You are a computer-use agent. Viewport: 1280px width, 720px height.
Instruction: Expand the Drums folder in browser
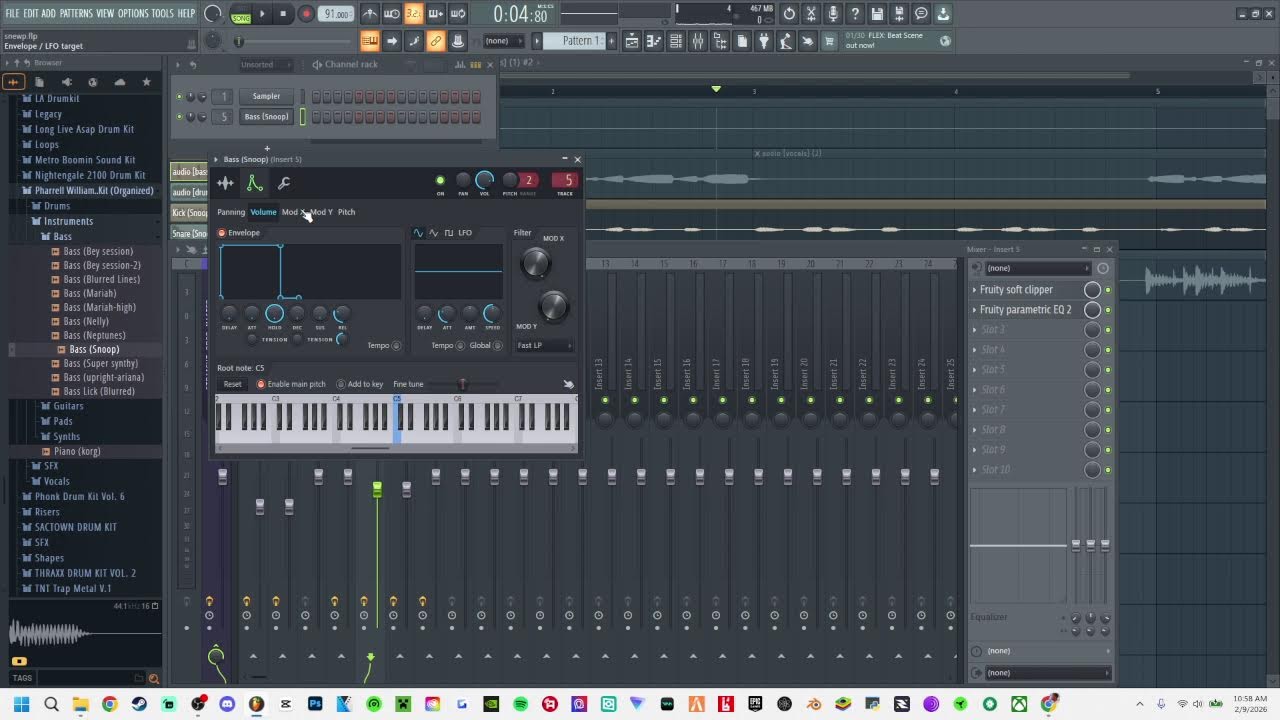[x=57, y=206]
